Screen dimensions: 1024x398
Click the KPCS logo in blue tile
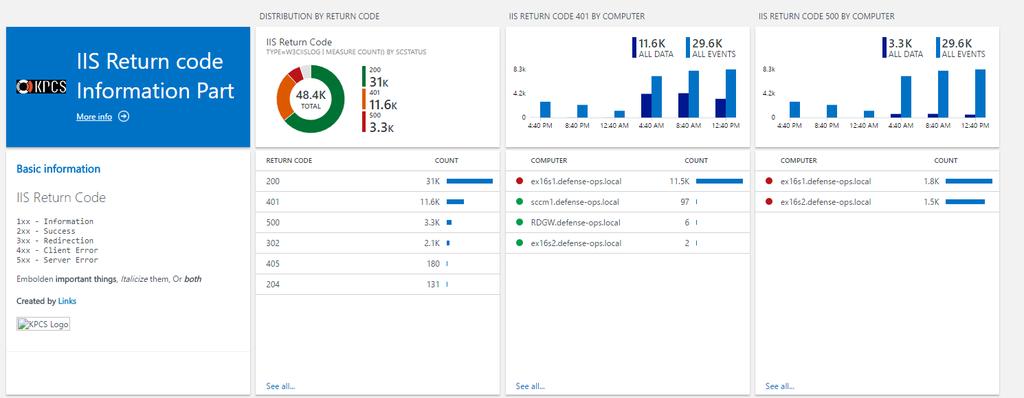point(41,87)
